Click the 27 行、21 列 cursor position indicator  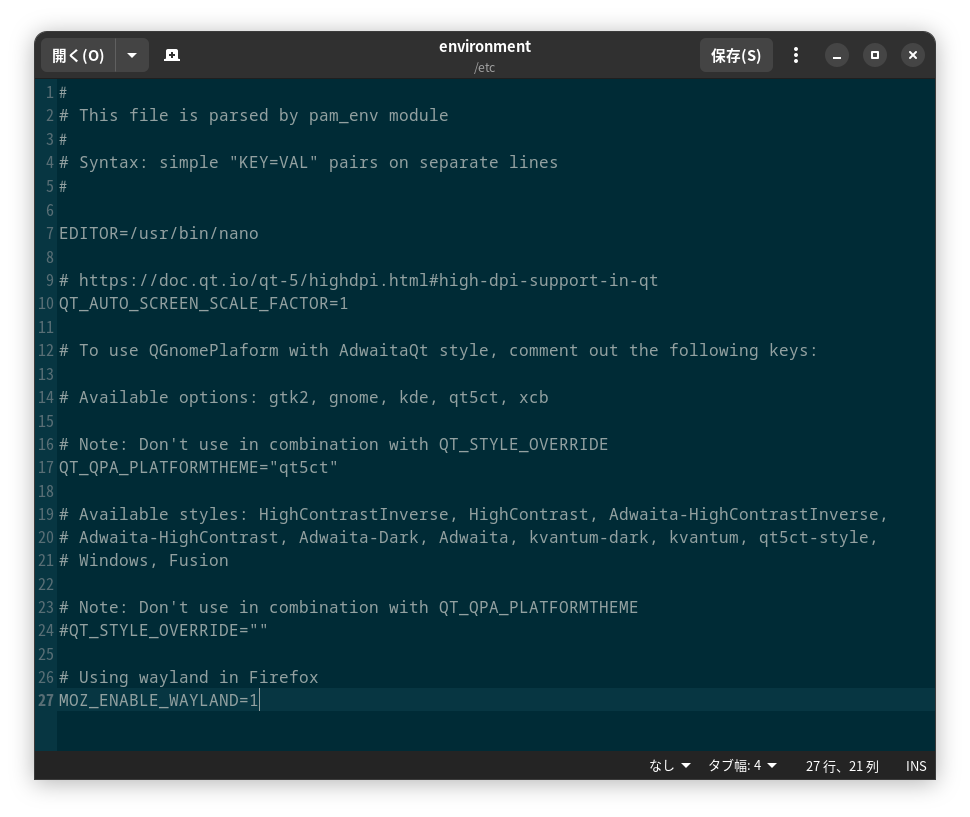pos(842,766)
